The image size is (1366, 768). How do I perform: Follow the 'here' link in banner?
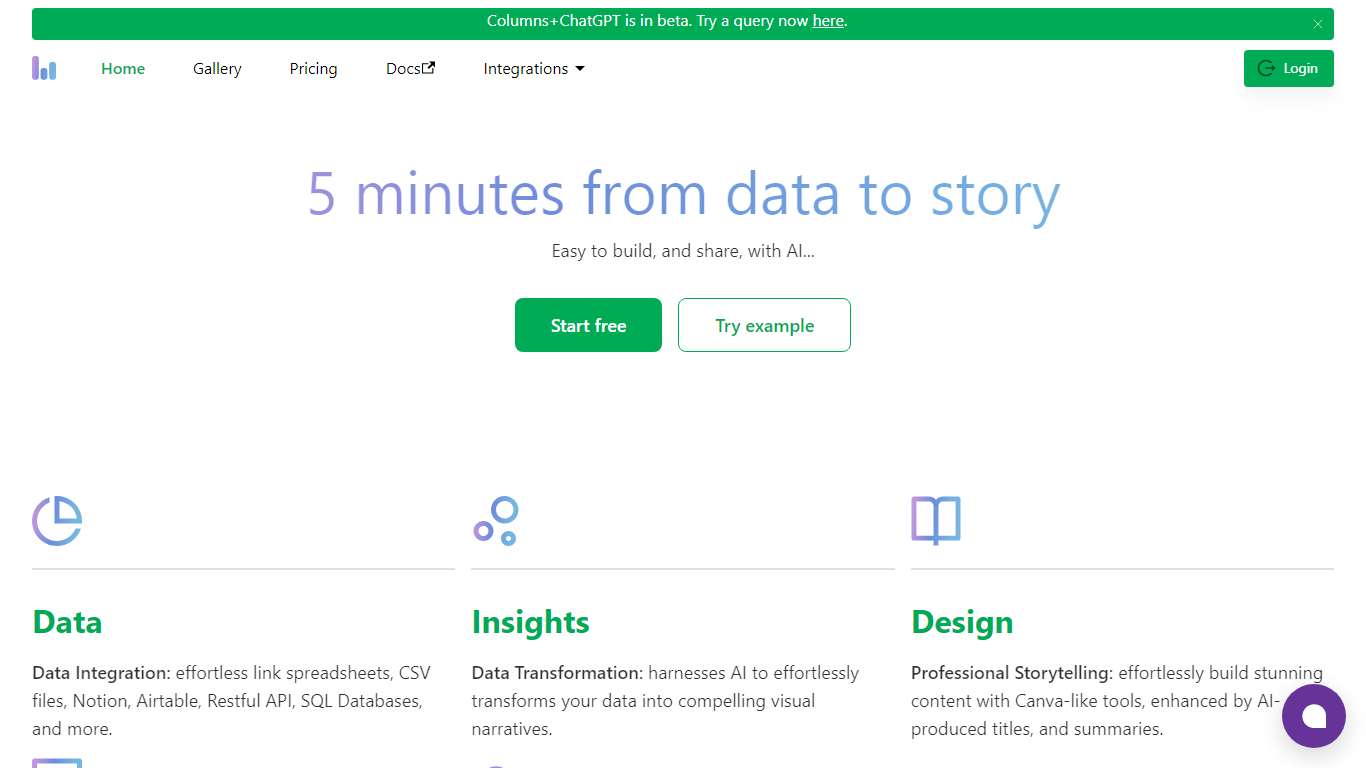coord(827,21)
